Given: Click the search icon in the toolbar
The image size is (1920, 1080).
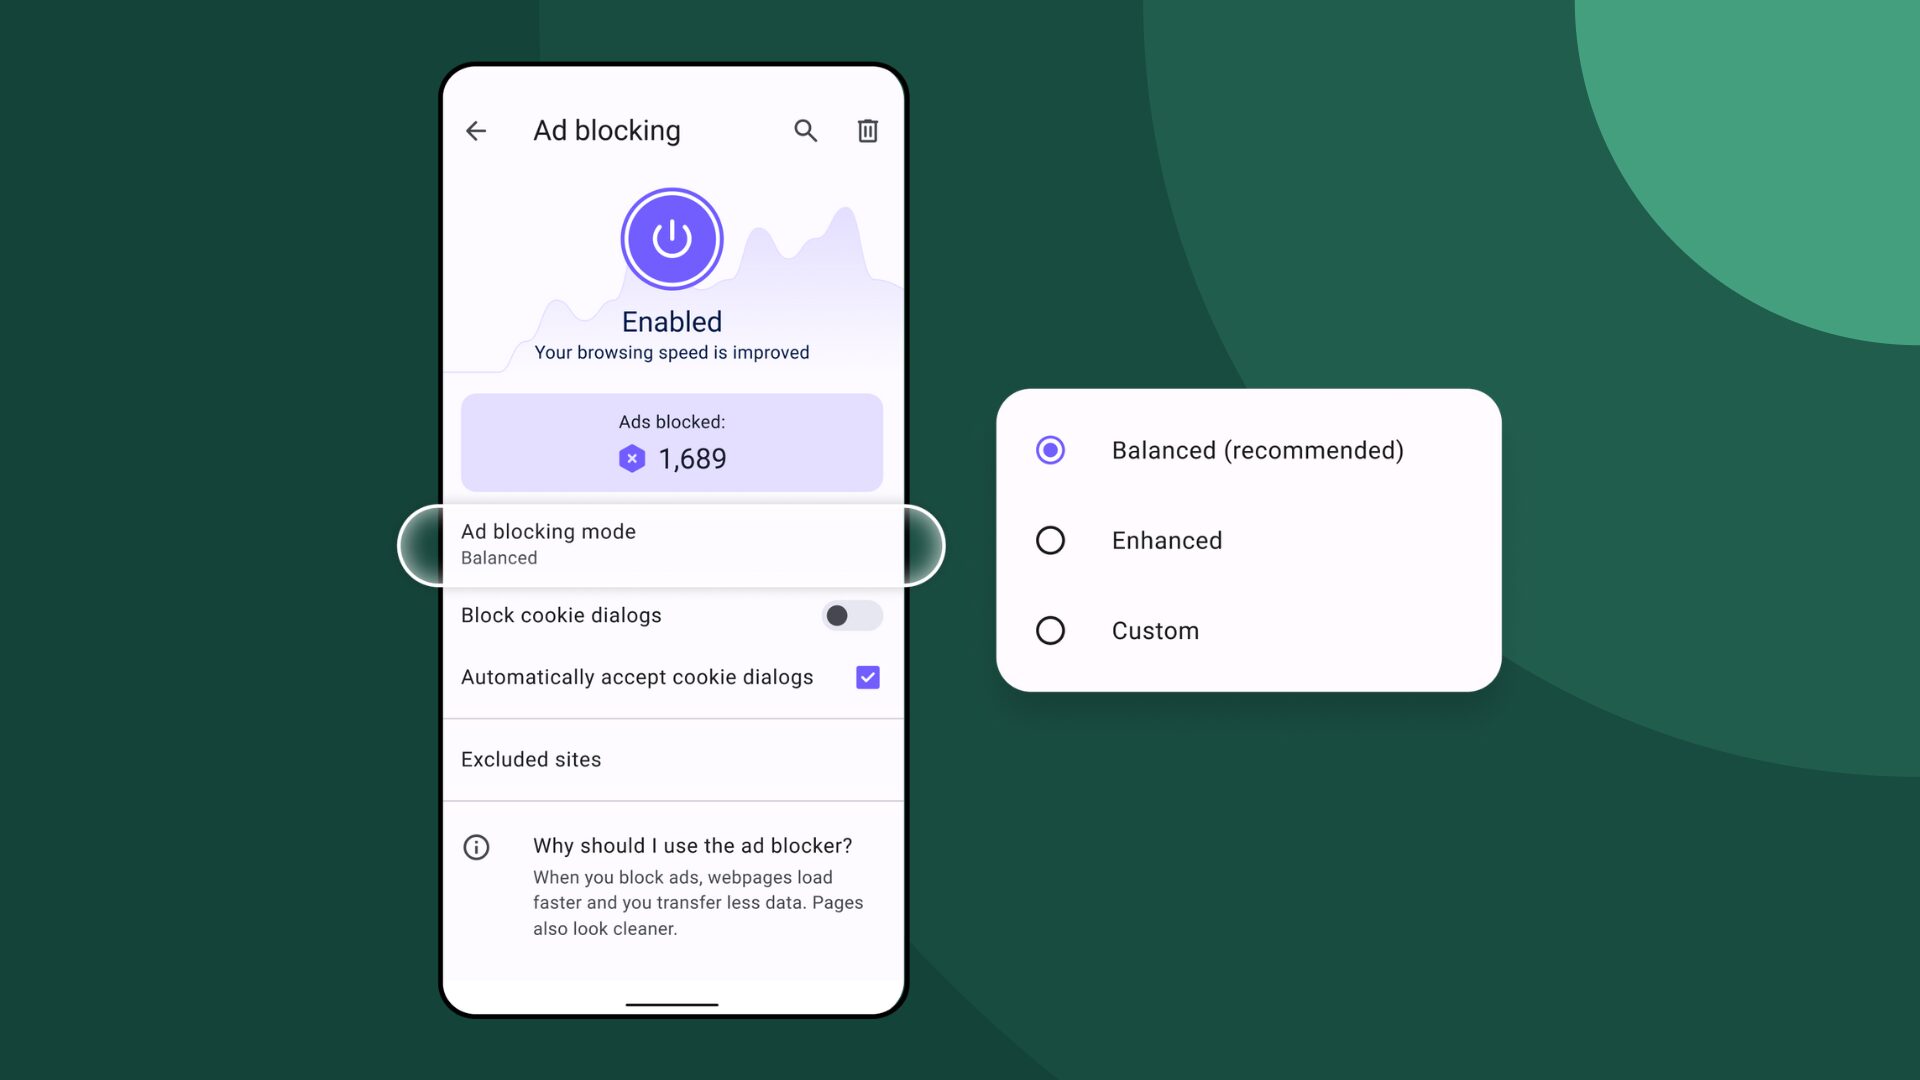Looking at the screenshot, I should pos(804,131).
